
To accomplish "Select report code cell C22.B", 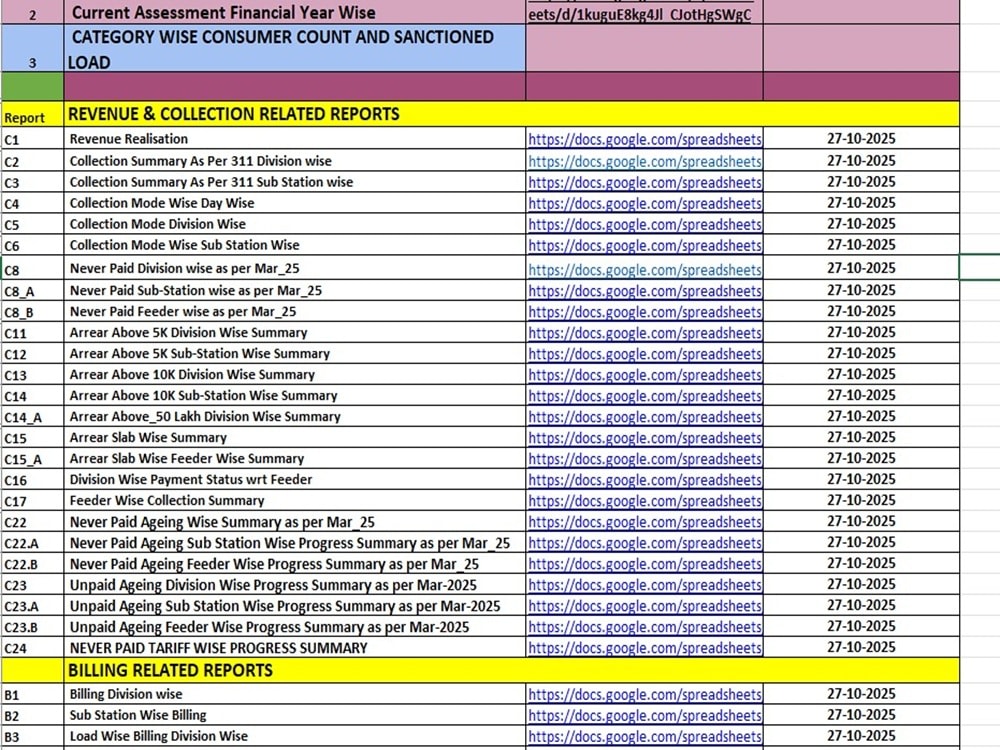I will 32,564.
